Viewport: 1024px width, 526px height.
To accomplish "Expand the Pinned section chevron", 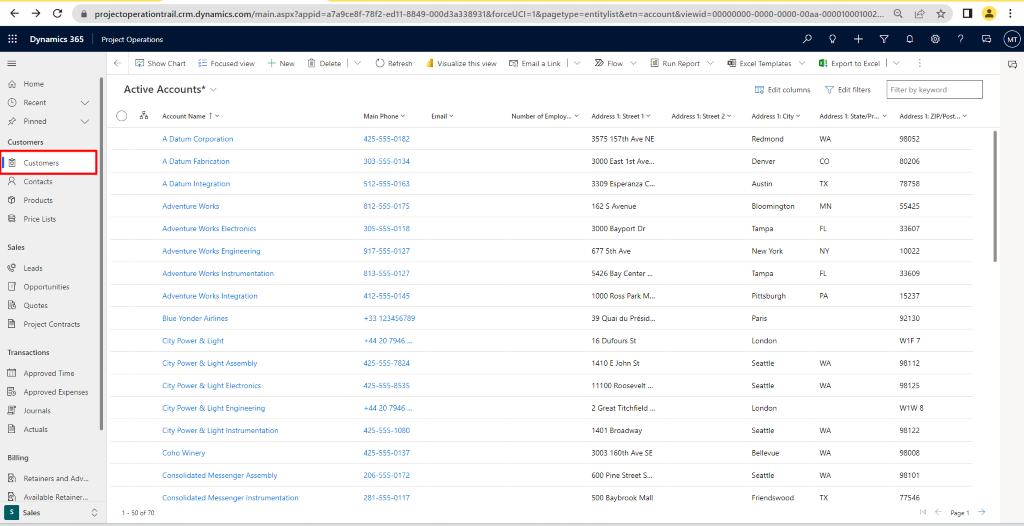I will pyautogui.click(x=85, y=121).
